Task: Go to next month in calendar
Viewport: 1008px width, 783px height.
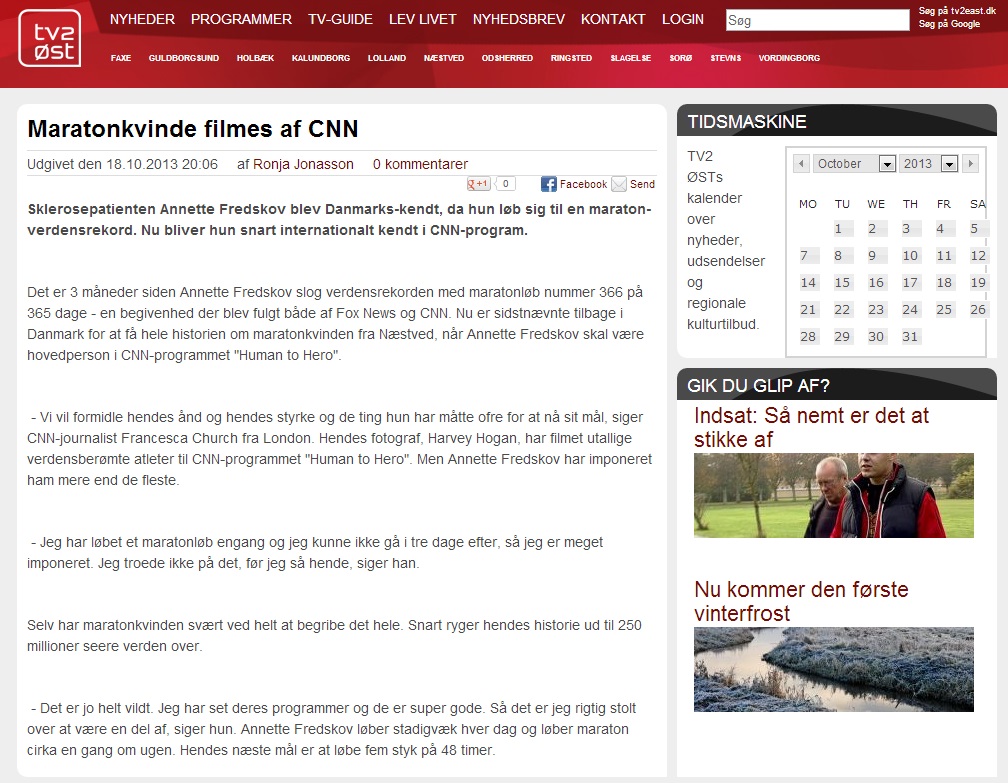Action: 971,163
